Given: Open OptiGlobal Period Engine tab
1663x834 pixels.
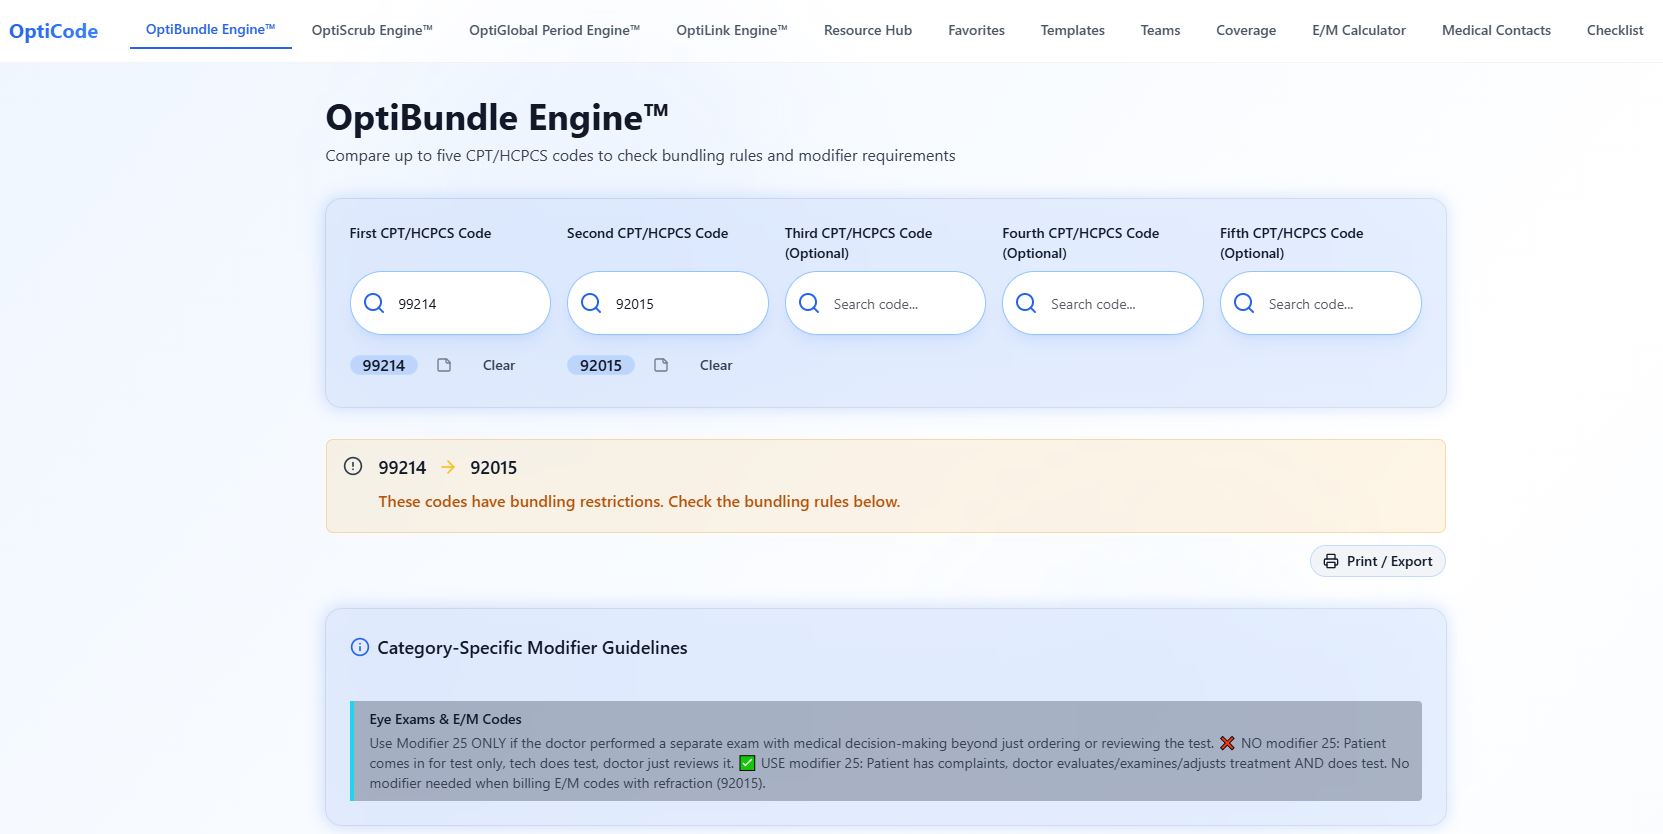Looking at the screenshot, I should pos(554,30).
